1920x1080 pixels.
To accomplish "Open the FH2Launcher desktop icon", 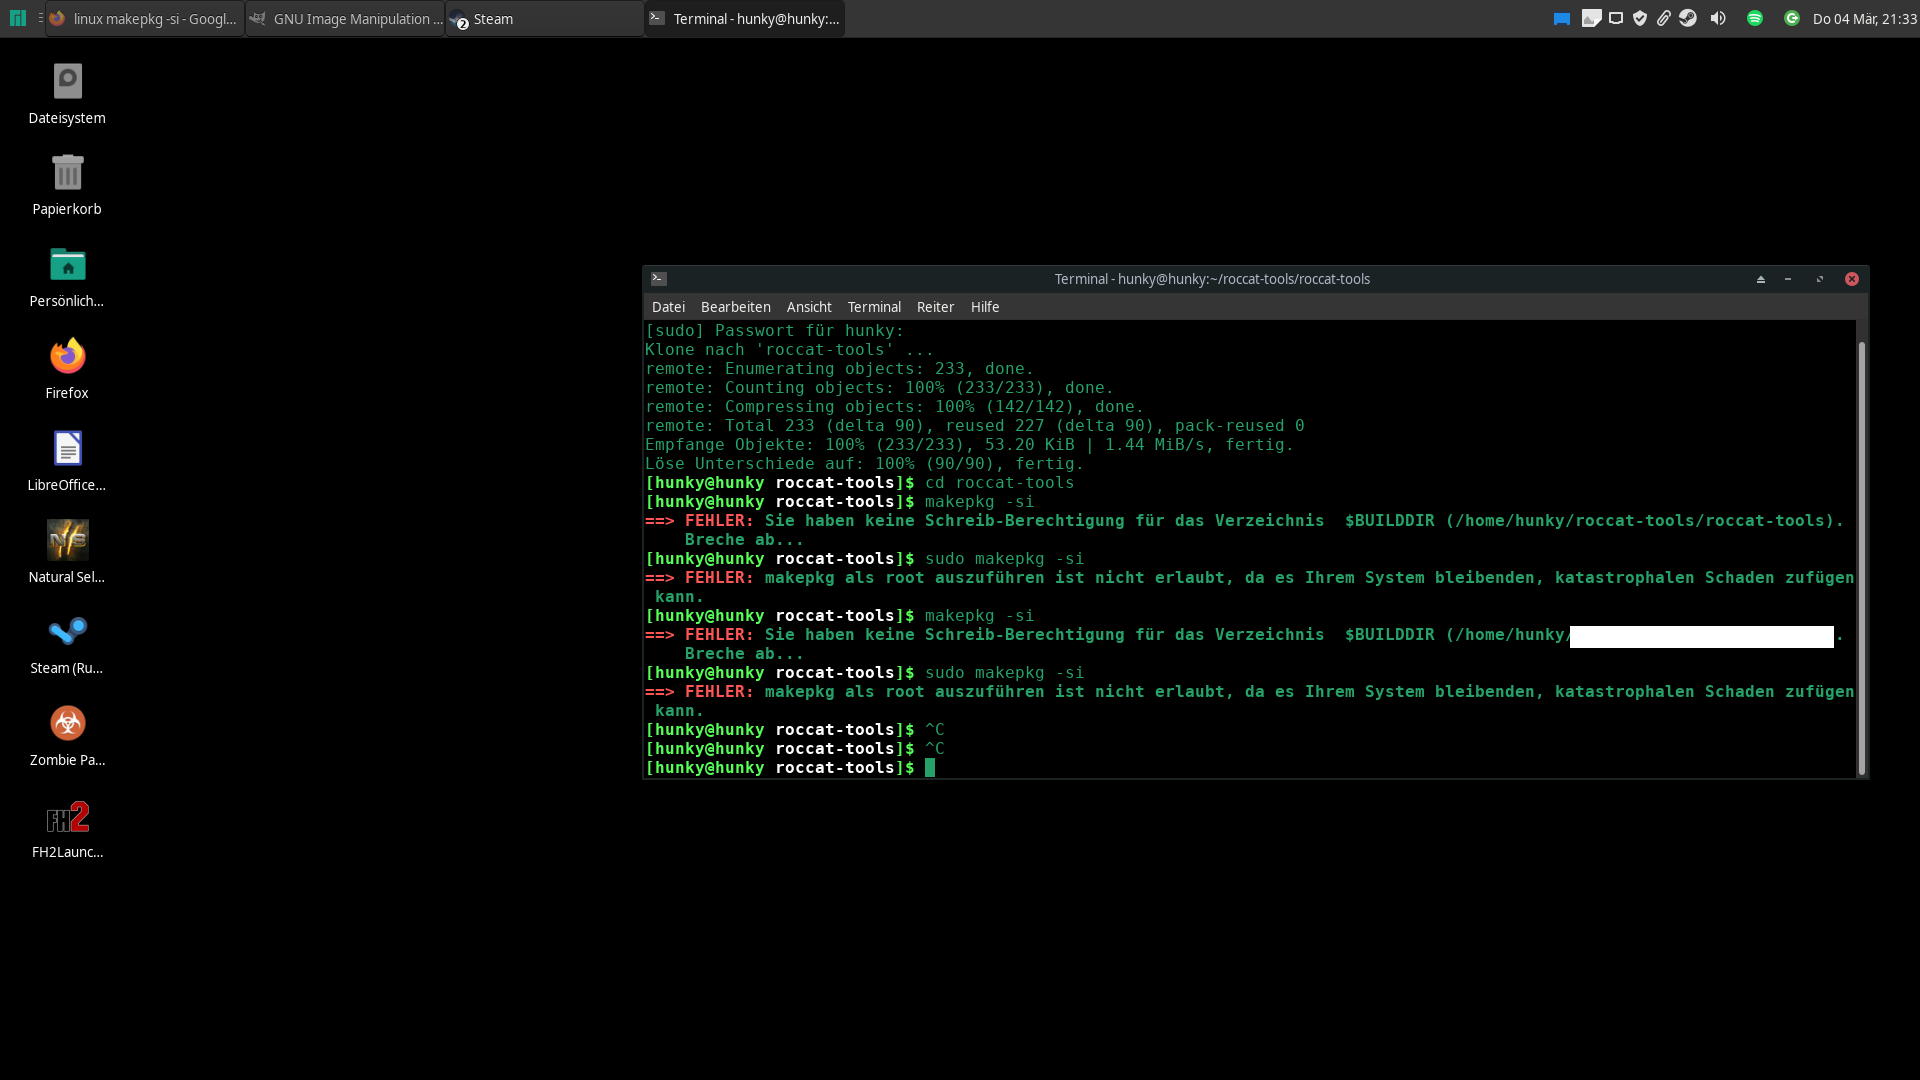I will tap(67, 818).
